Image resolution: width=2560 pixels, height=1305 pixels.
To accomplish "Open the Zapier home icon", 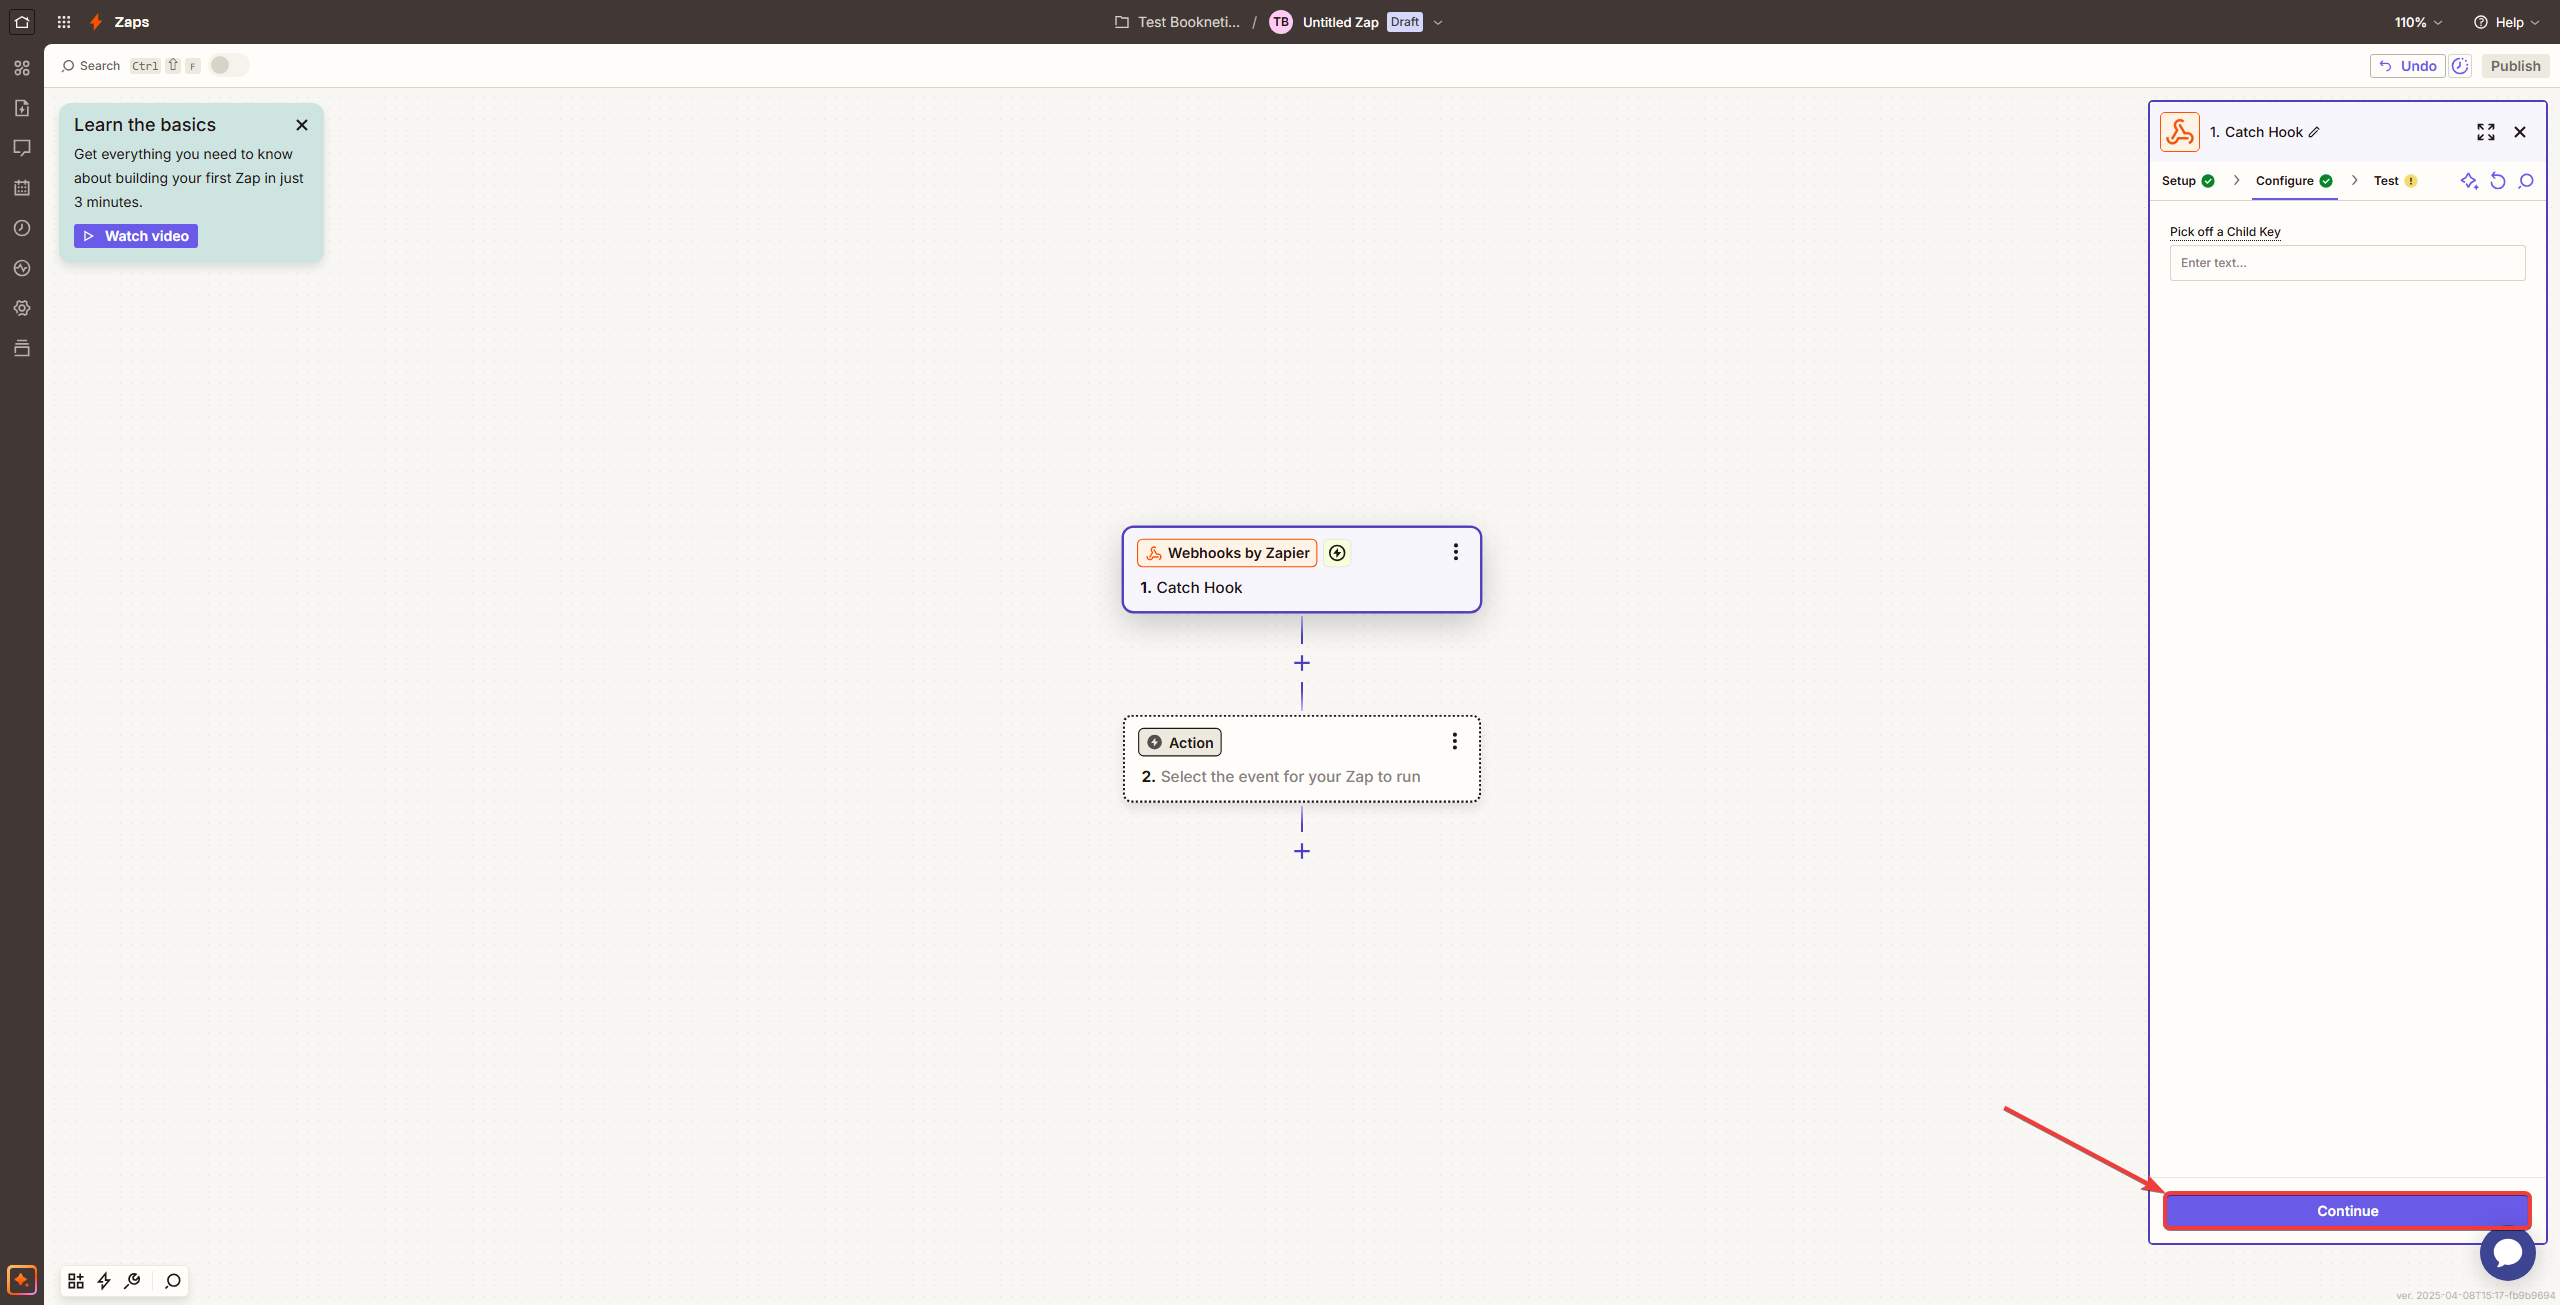I will pos(22,21).
